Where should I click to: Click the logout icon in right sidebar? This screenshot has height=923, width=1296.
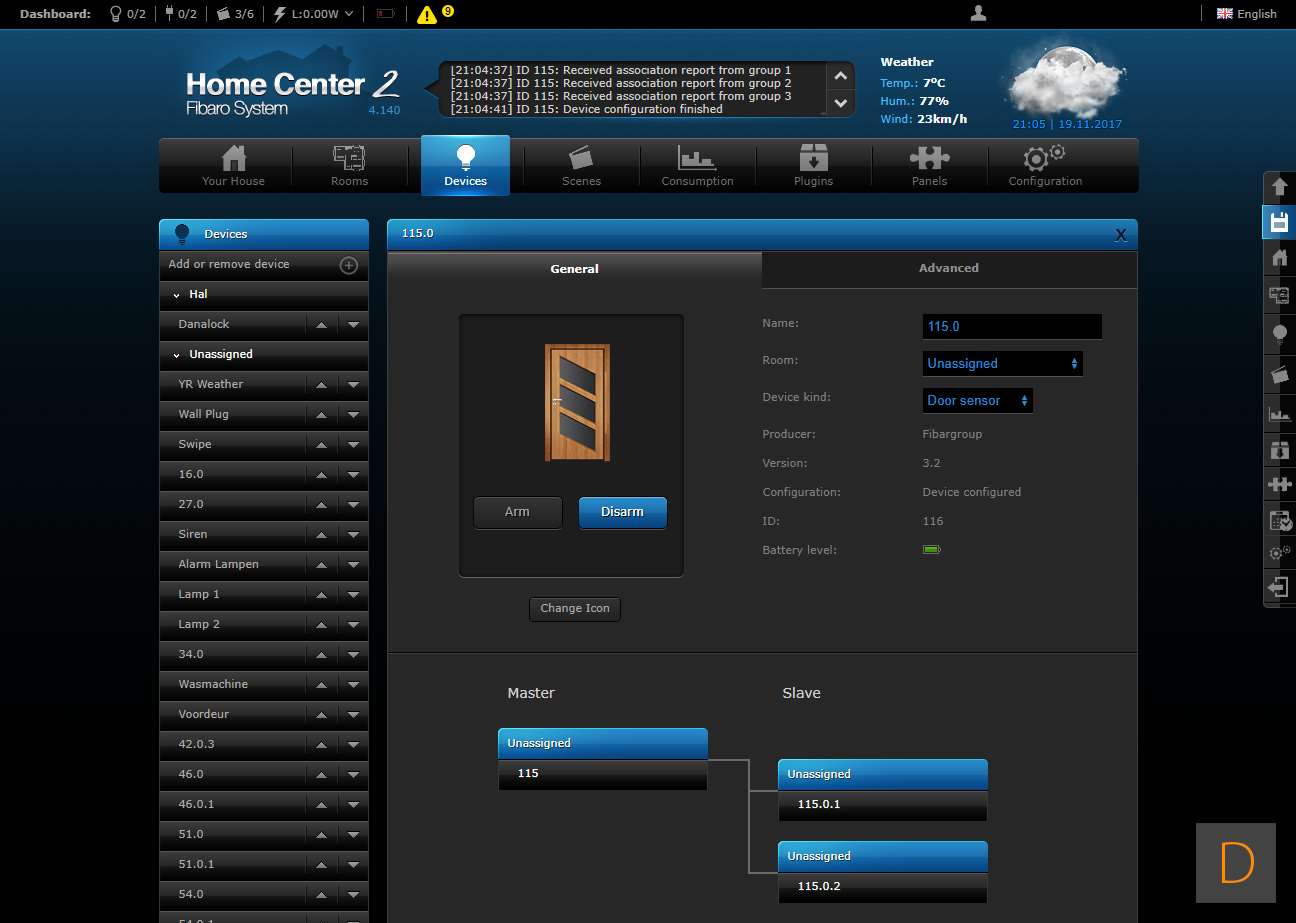[x=1279, y=587]
